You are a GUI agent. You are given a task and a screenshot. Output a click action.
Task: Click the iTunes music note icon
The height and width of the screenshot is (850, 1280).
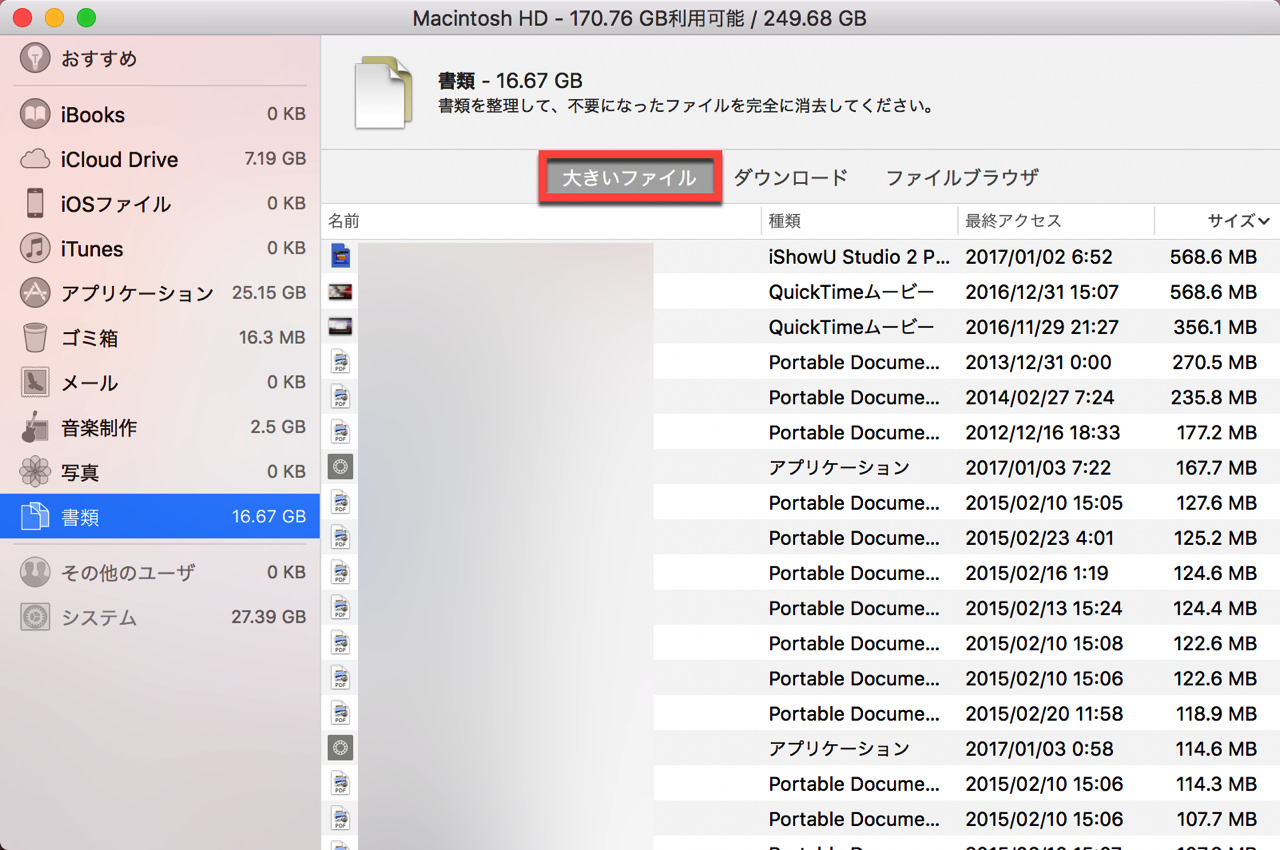pos(35,248)
